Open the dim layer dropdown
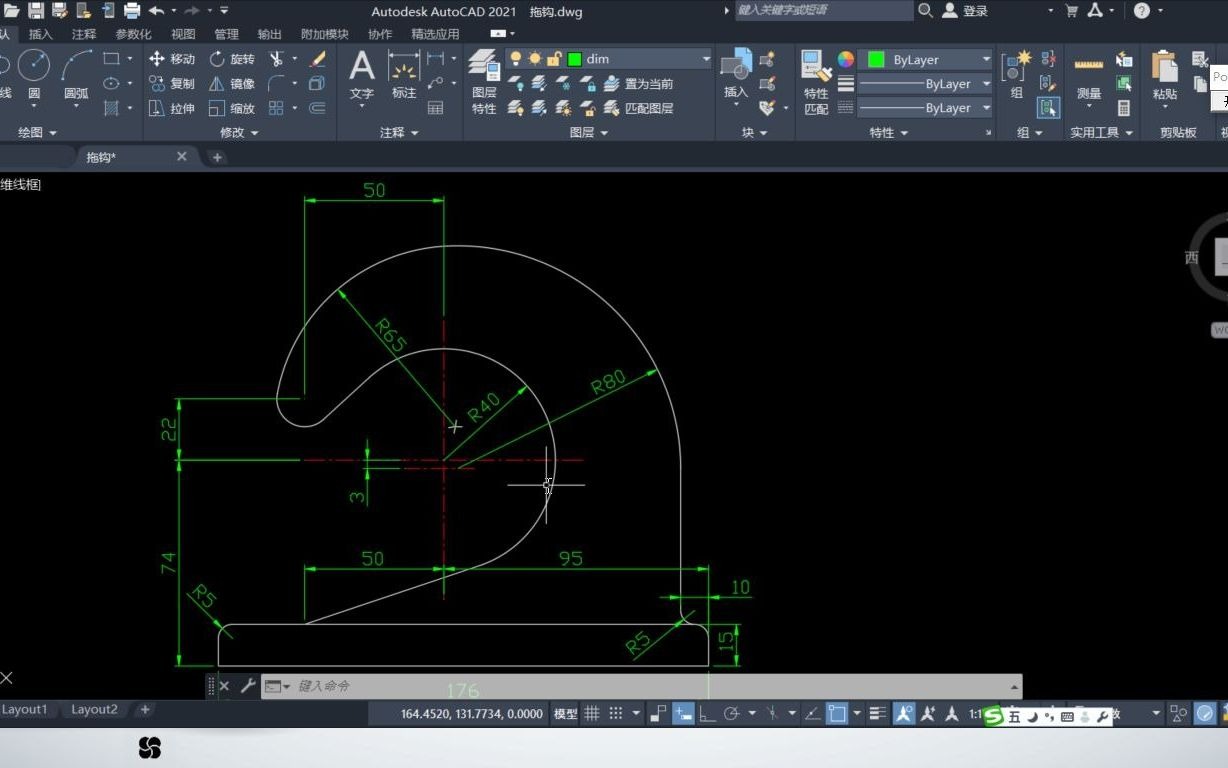The height and width of the screenshot is (768, 1228). [706, 58]
